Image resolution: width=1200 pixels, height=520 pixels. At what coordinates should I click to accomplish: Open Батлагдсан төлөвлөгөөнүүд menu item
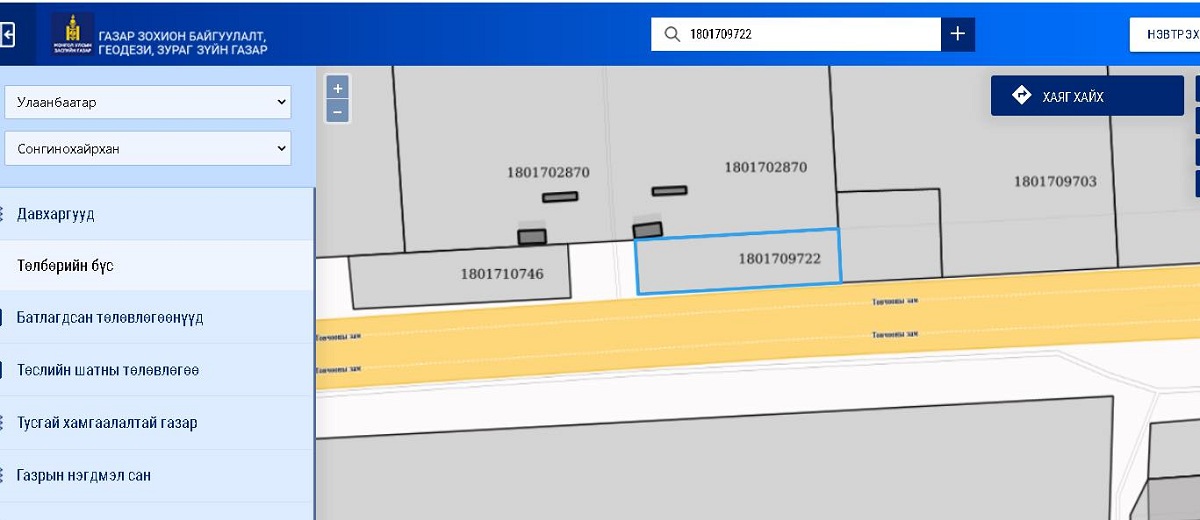pyautogui.click(x=110, y=318)
